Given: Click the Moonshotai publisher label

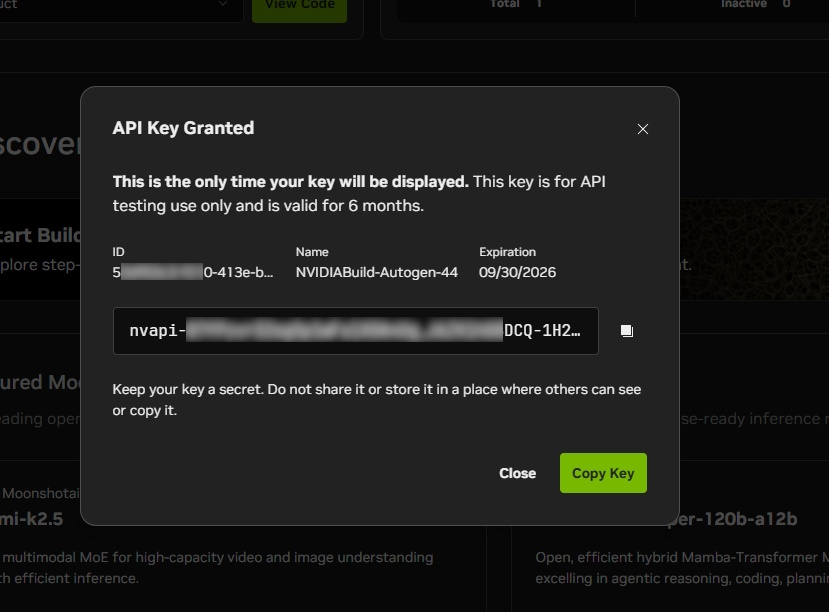Looking at the screenshot, I should [41, 494].
